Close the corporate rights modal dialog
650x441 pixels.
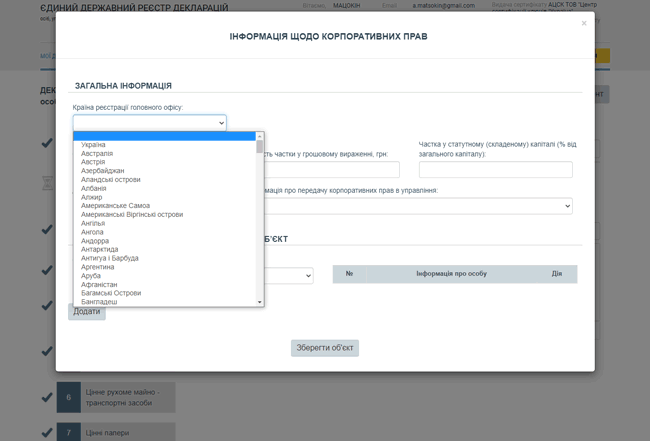click(x=584, y=23)
